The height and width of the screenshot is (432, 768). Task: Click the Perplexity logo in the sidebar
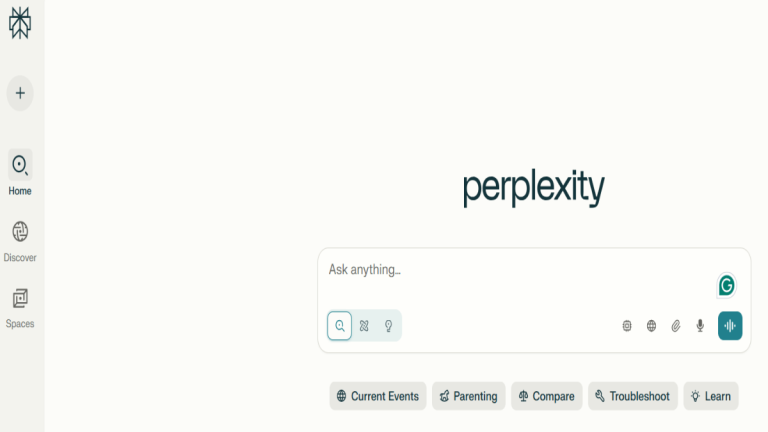20,22
